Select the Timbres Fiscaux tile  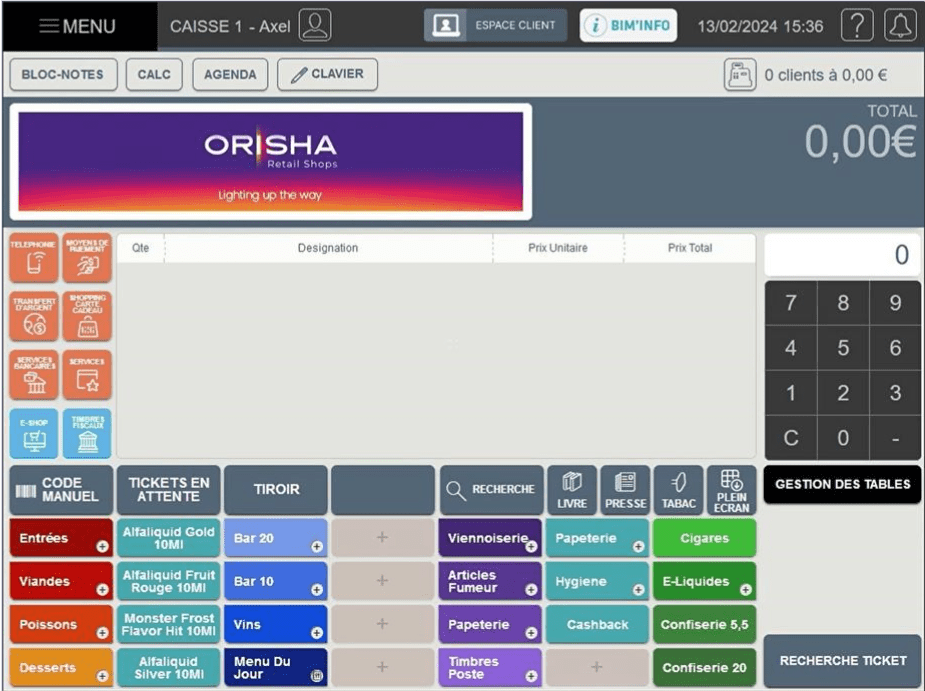coord(87,433)
